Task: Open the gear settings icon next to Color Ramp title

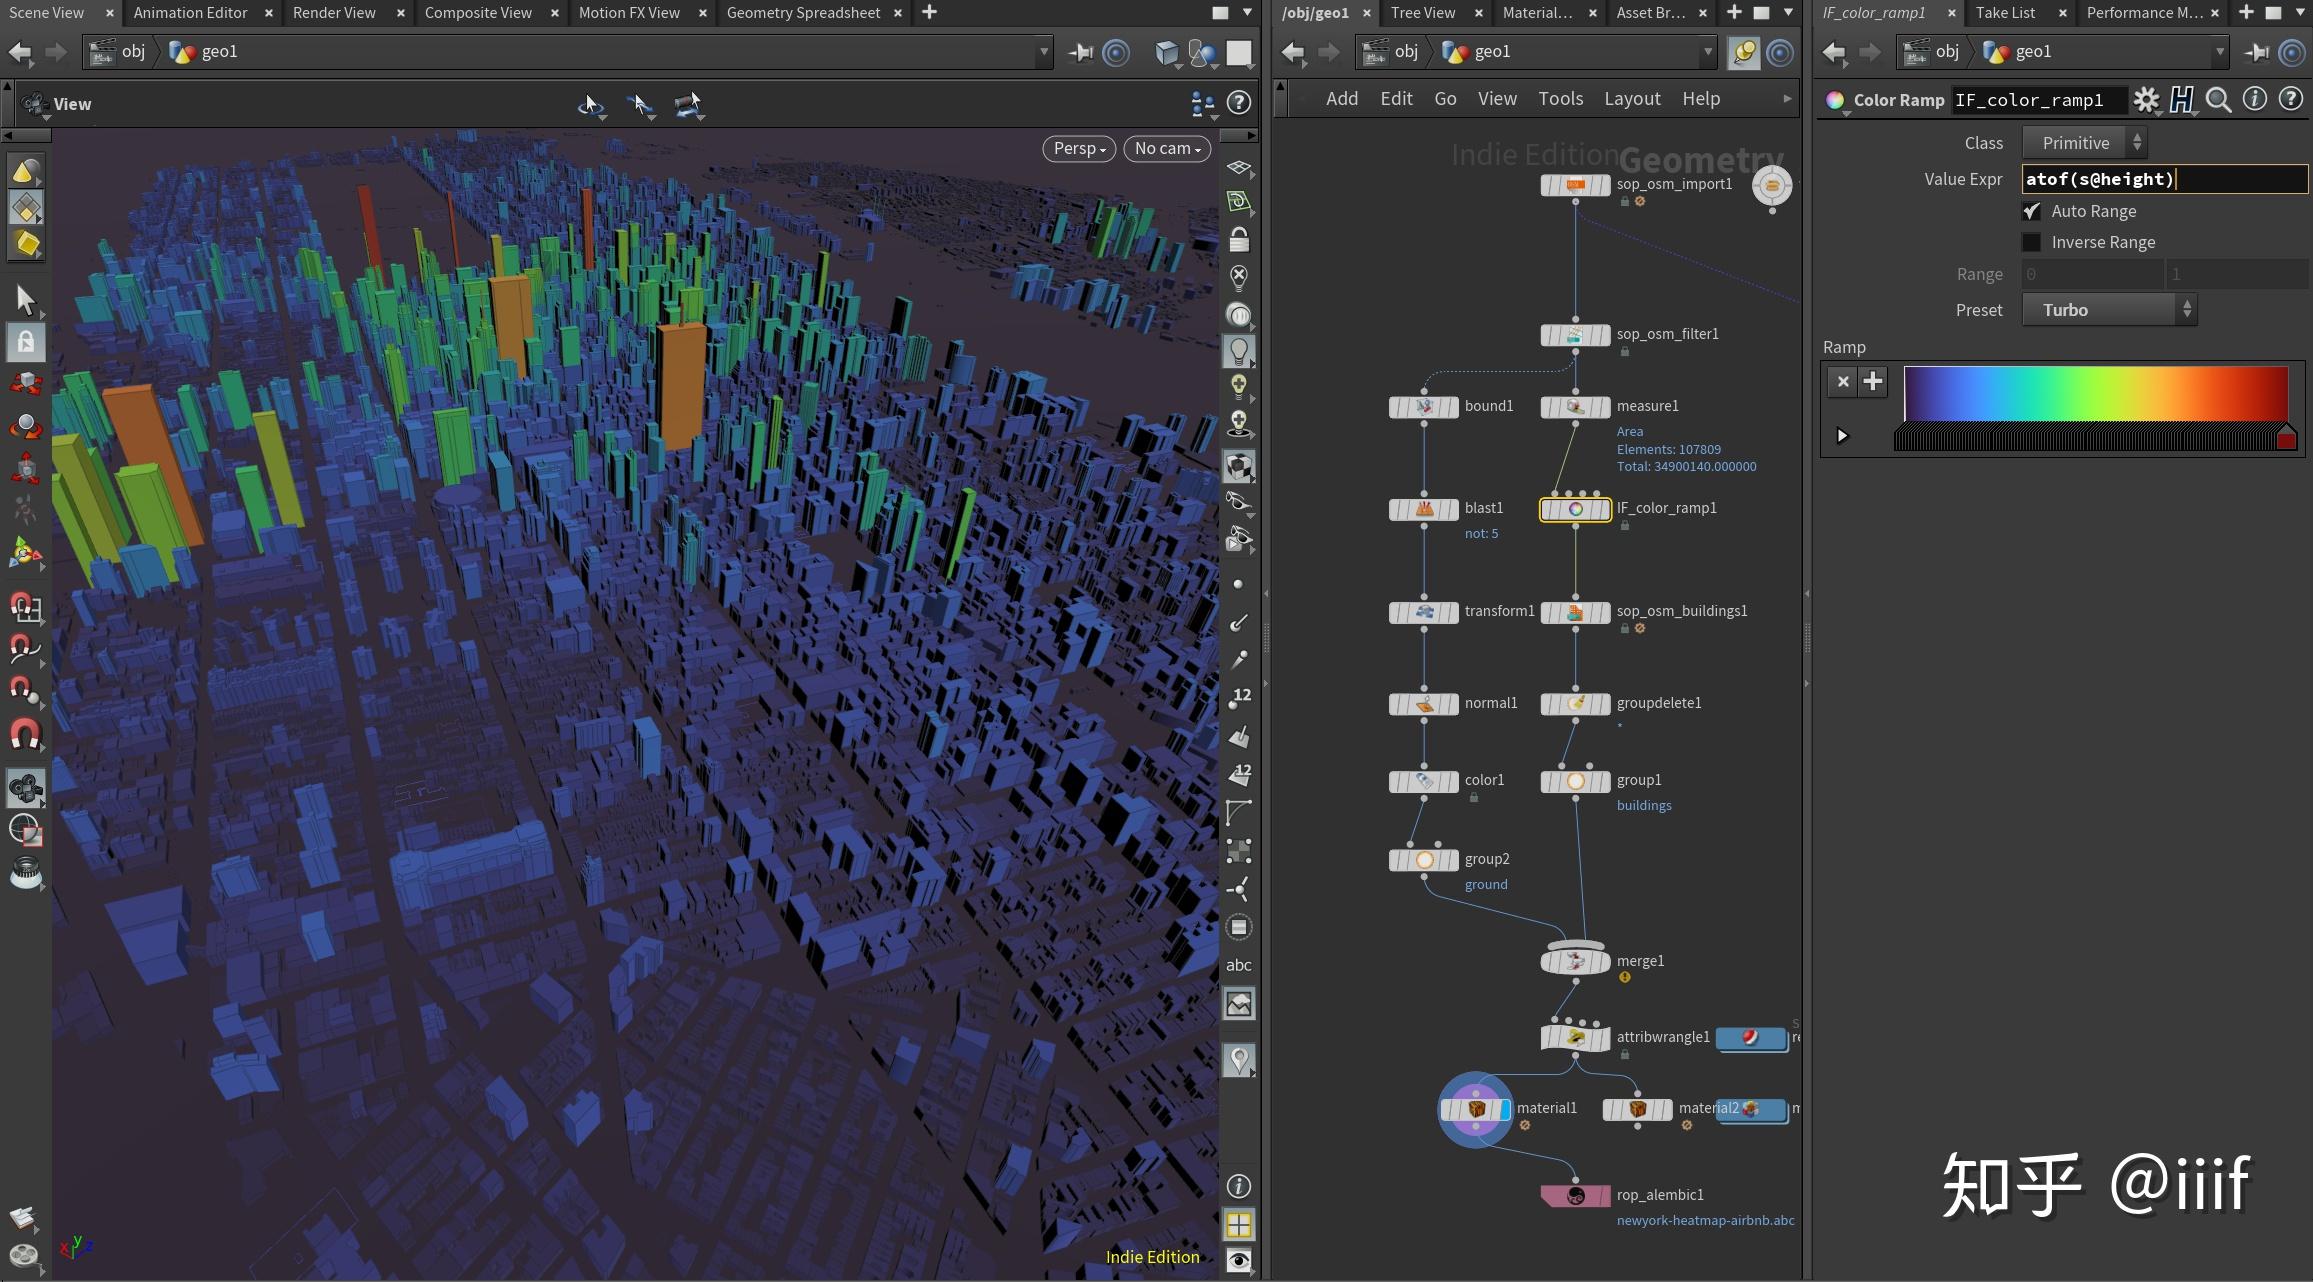Action: 2146,100
